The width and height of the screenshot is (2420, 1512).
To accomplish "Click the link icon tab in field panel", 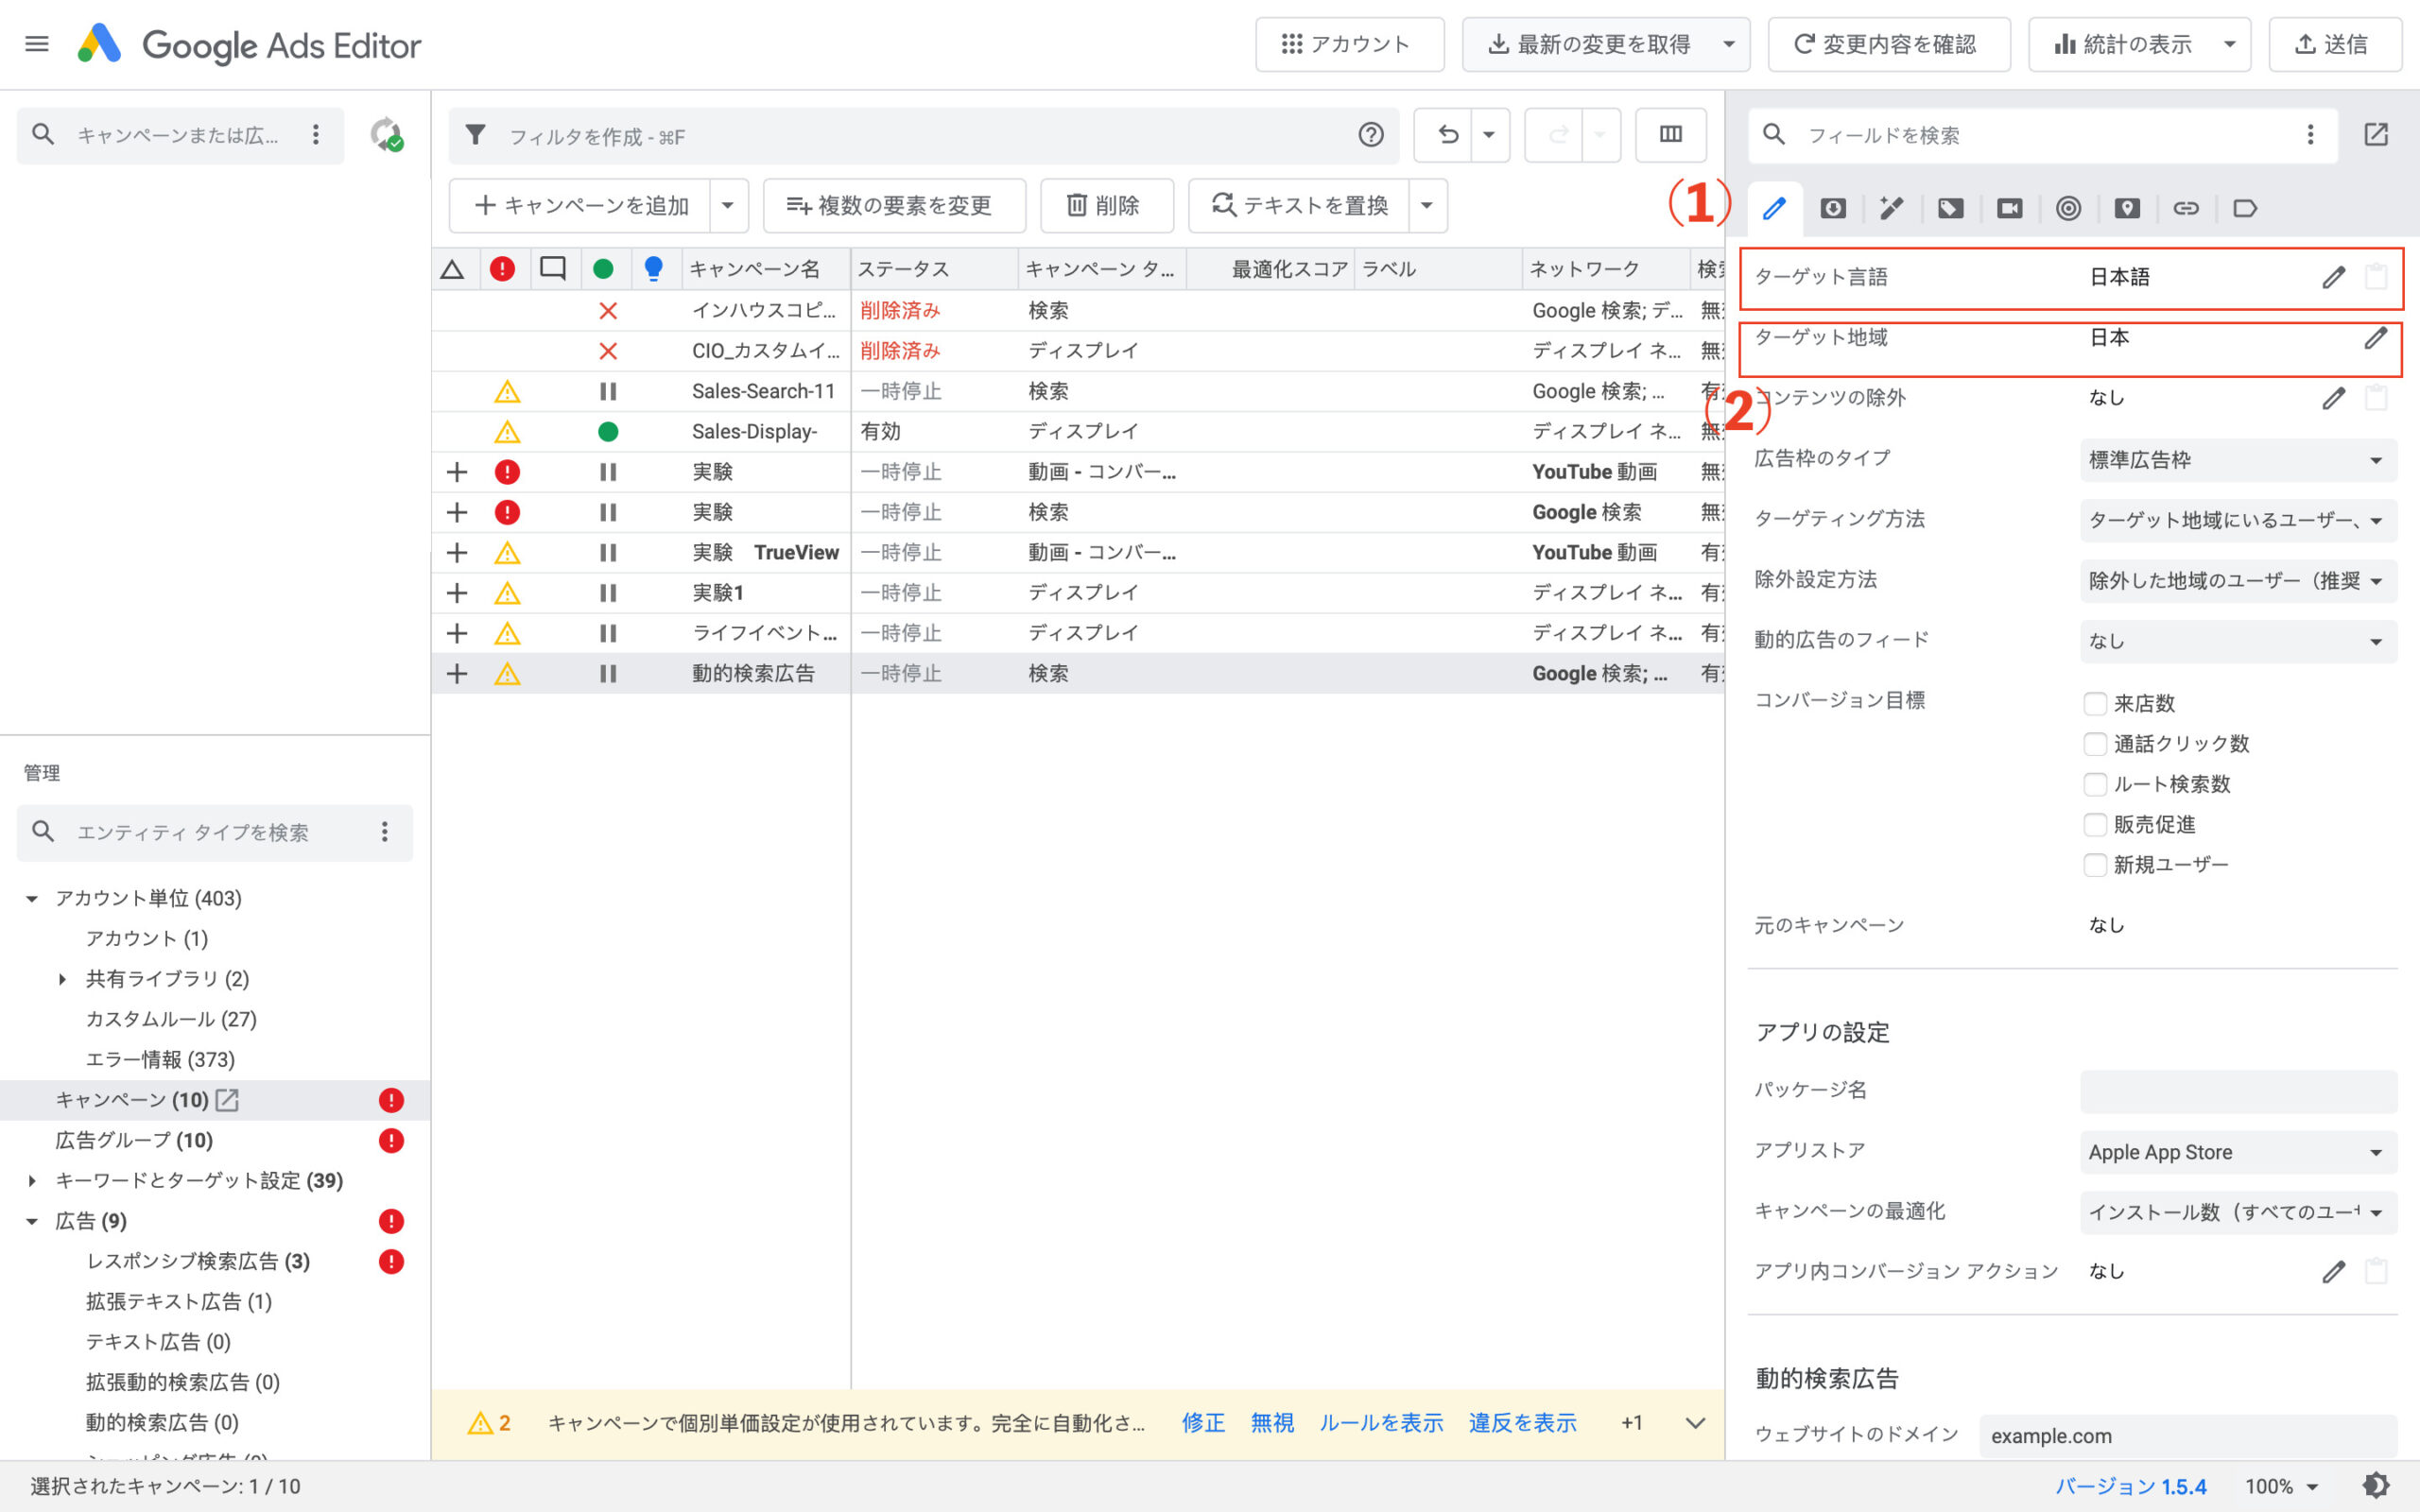I will click(2187, 208).
